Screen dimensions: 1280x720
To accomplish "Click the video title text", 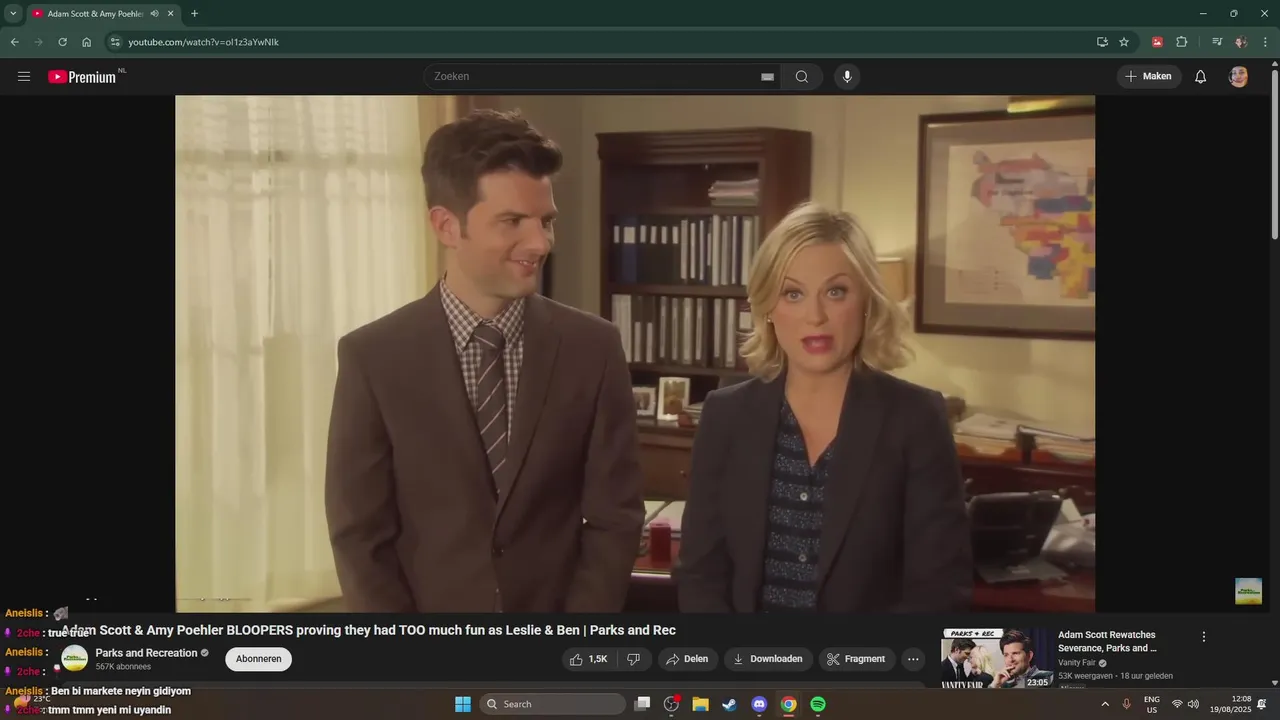I will (x=369, y=630).
